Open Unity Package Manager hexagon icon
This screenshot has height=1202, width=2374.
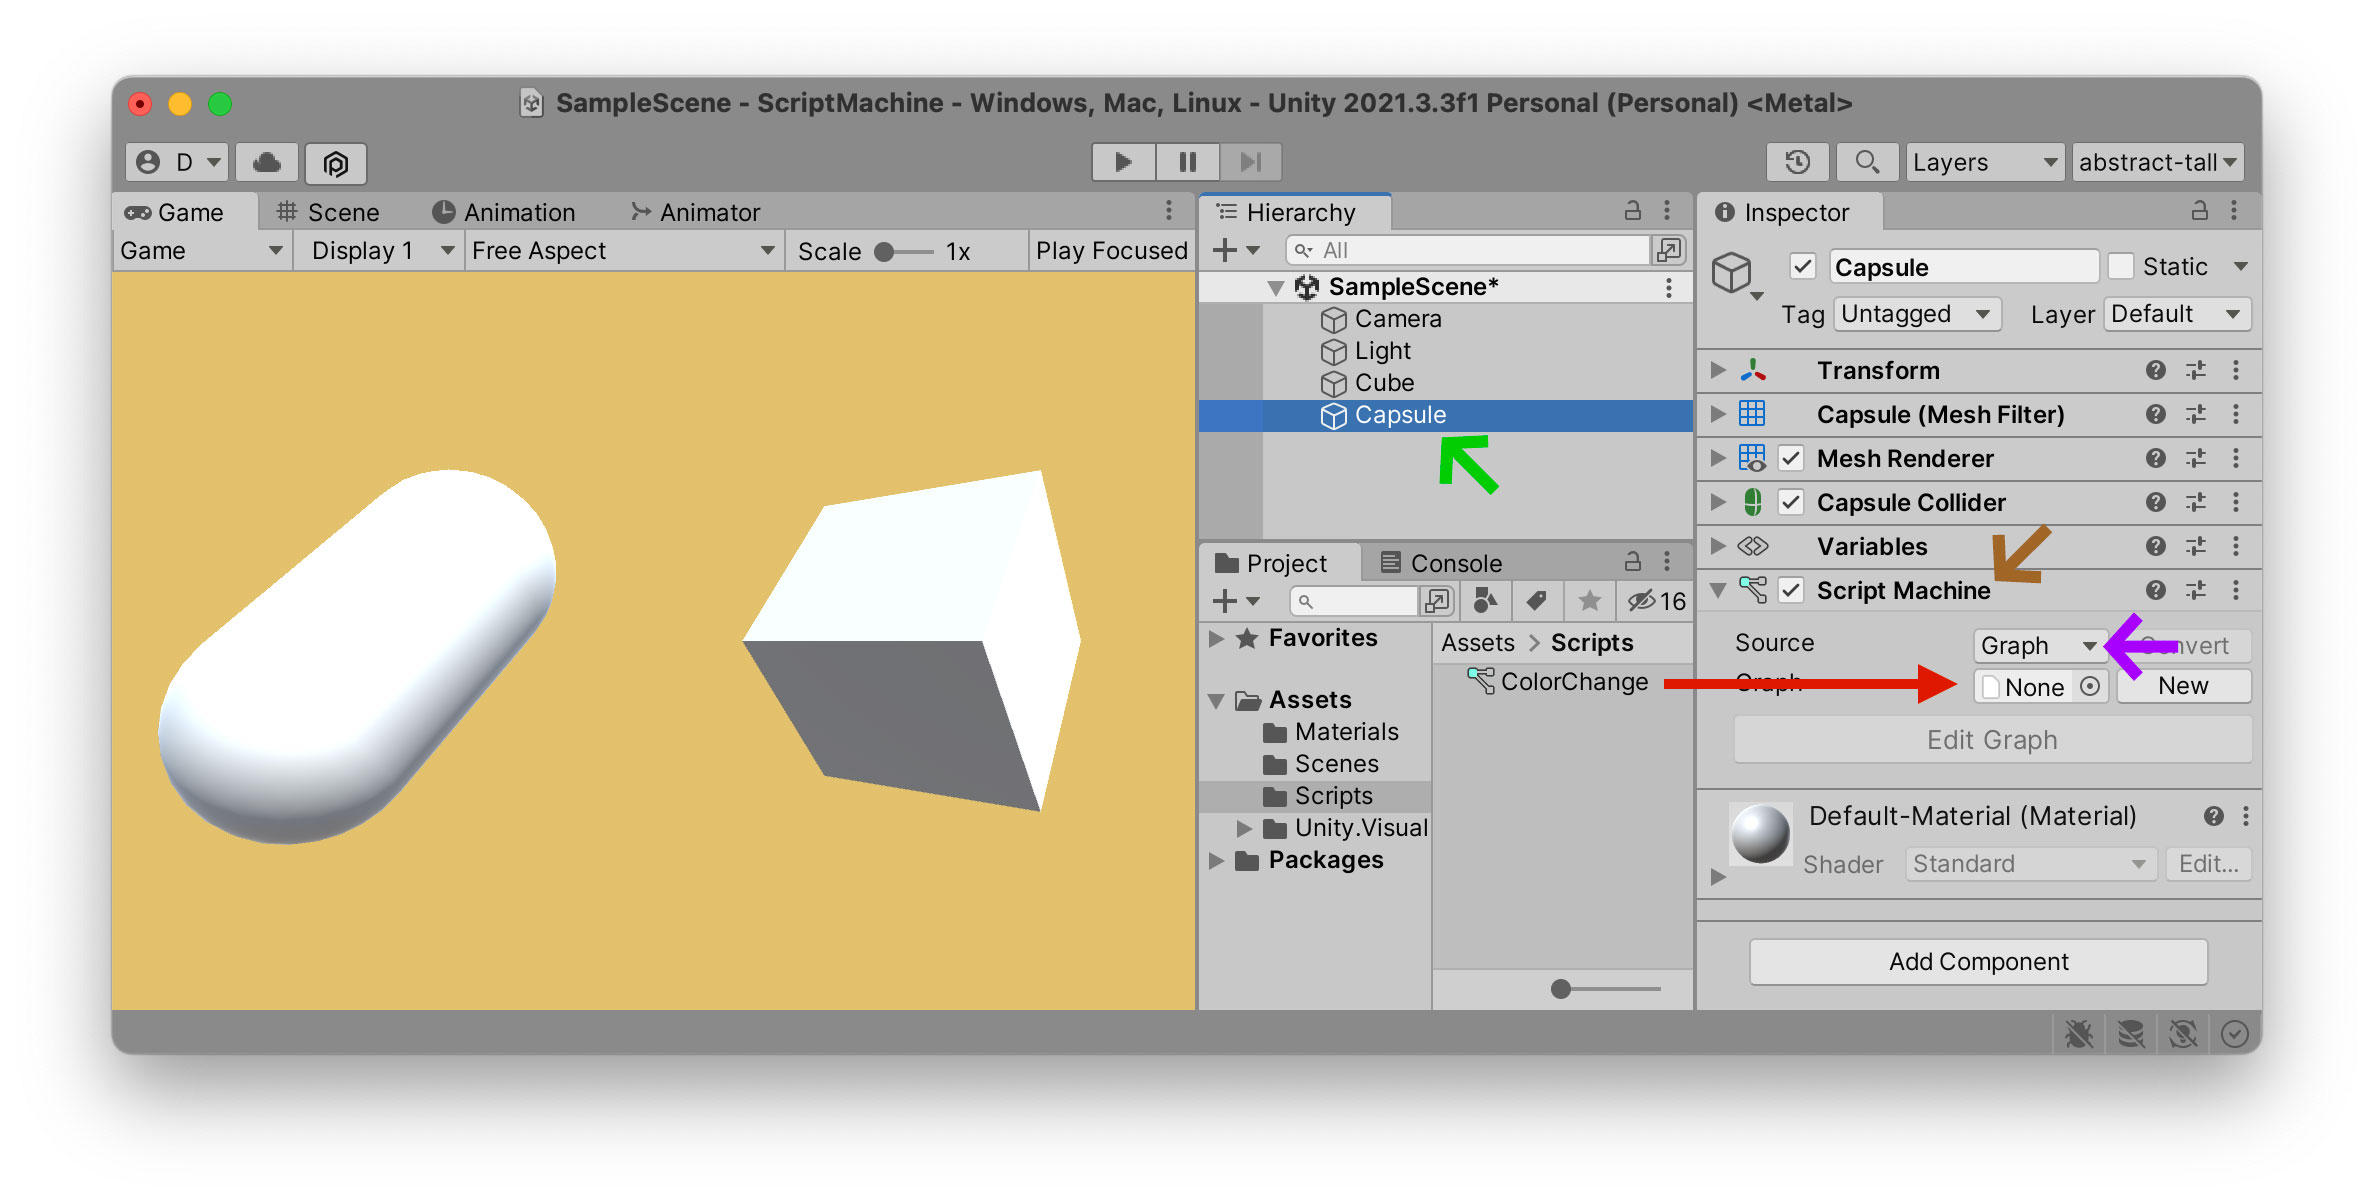tap(336, 163)
